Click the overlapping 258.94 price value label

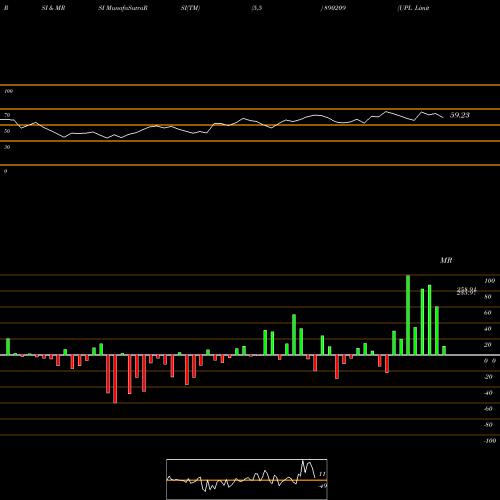pyautogui.click(x=467, y=289)
